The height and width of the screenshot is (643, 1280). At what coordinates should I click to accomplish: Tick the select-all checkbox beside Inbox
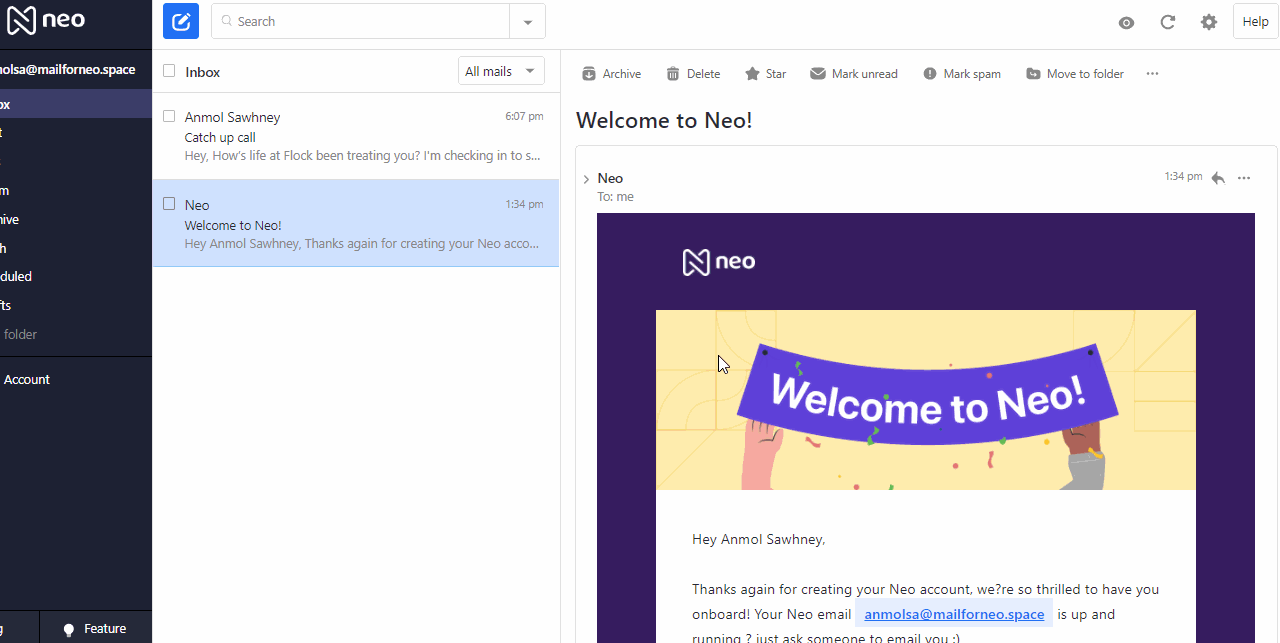click(x=169, y=71)
